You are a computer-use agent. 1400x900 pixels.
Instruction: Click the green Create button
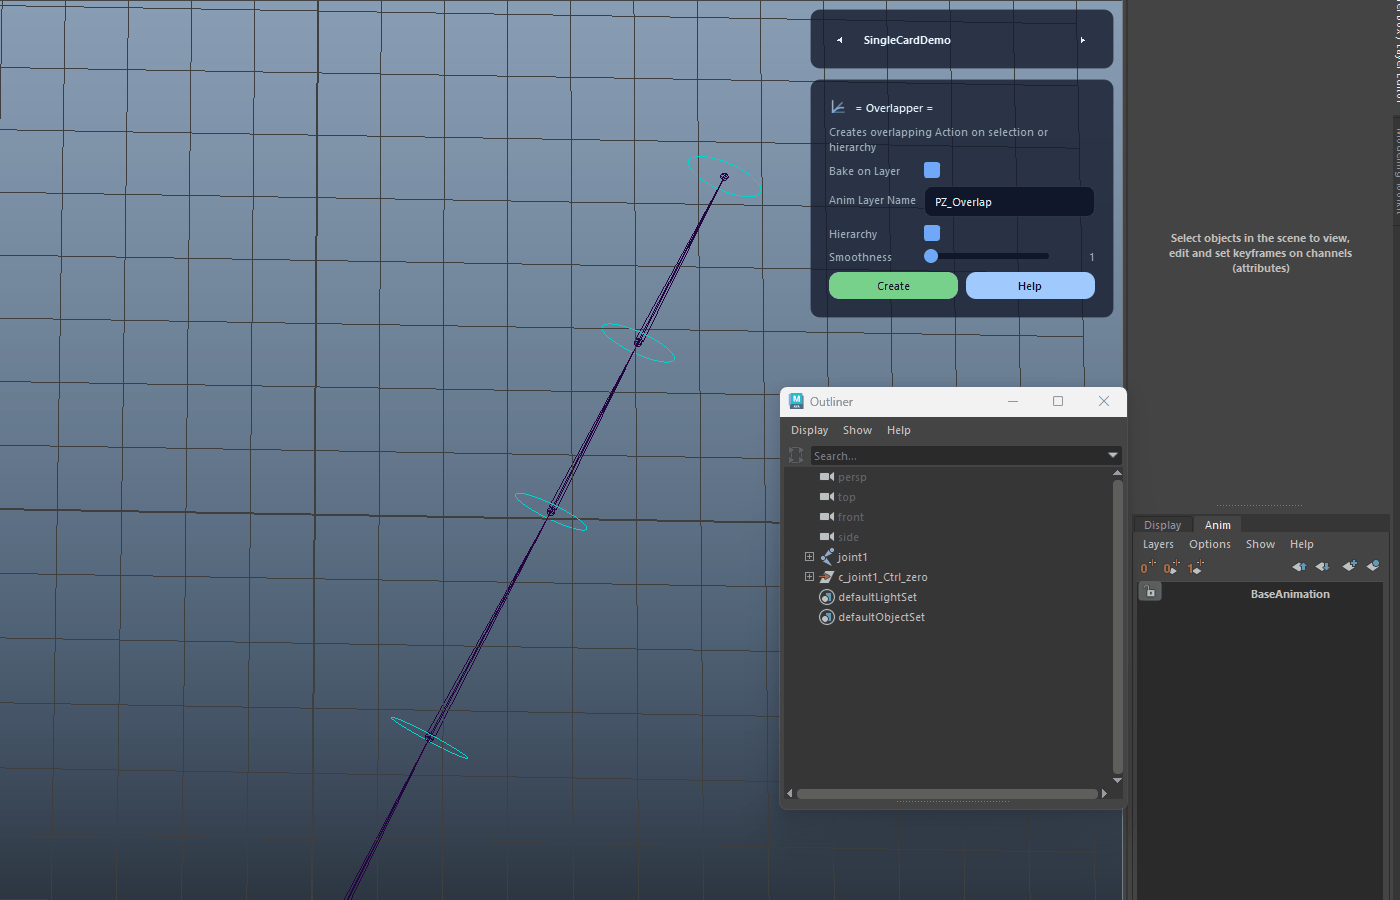click(893, 286)
